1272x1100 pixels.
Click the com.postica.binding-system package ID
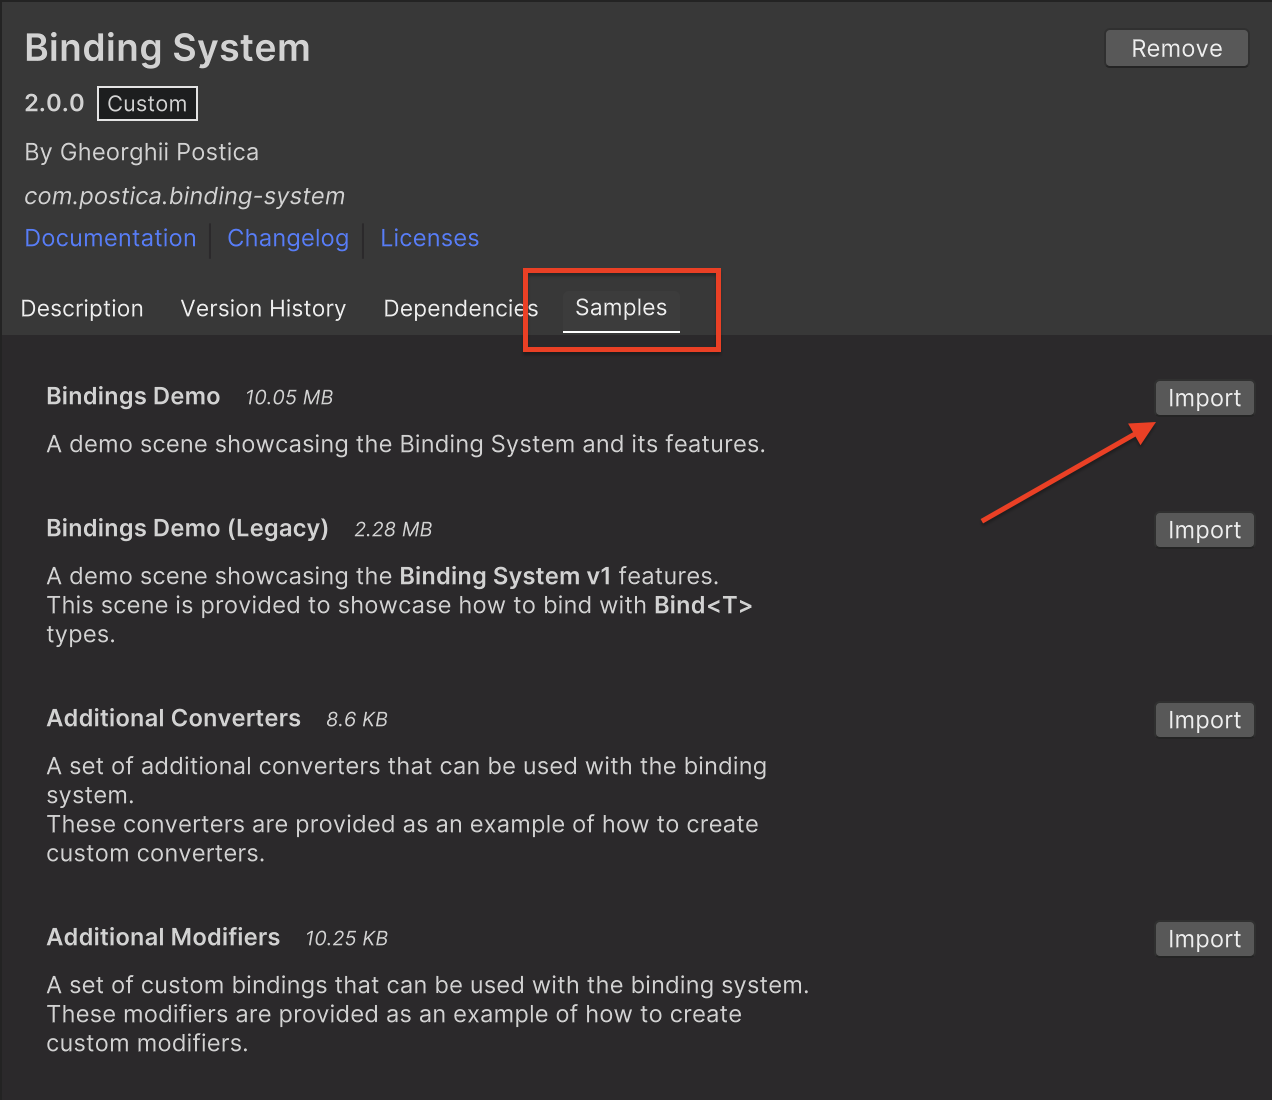[x=184, y=196]
